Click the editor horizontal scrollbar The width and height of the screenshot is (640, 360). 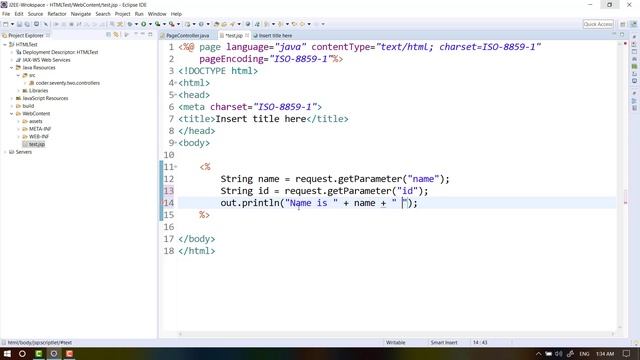tap(396, 334)
